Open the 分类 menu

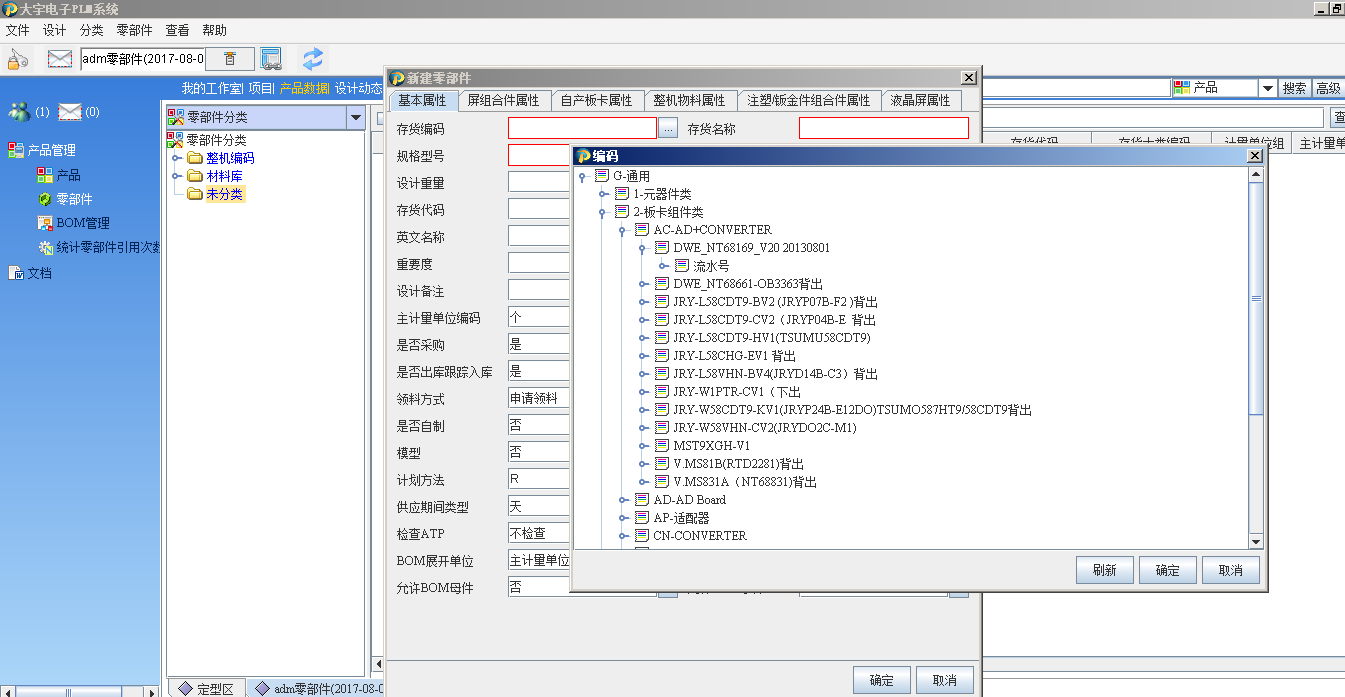[x=91, y=30]
